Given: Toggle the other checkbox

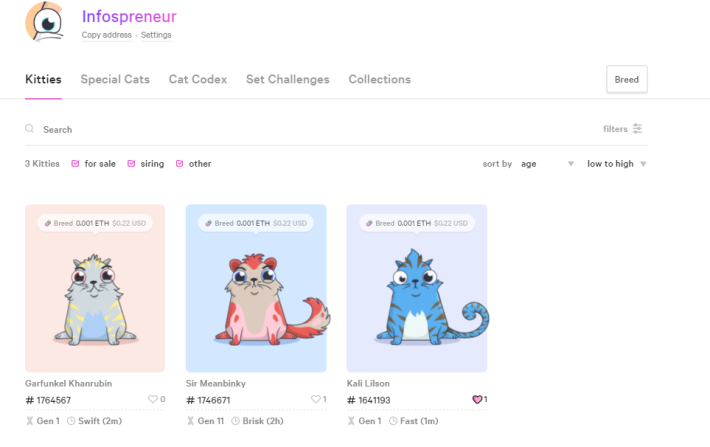Looking at the screenshot, I should coord(179,163).
